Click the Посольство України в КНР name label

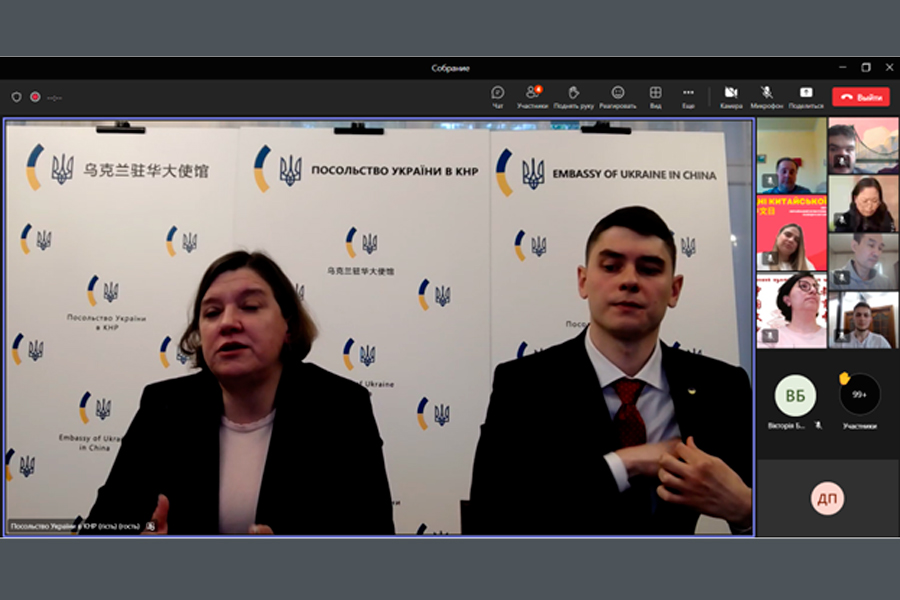pos(75,526)
